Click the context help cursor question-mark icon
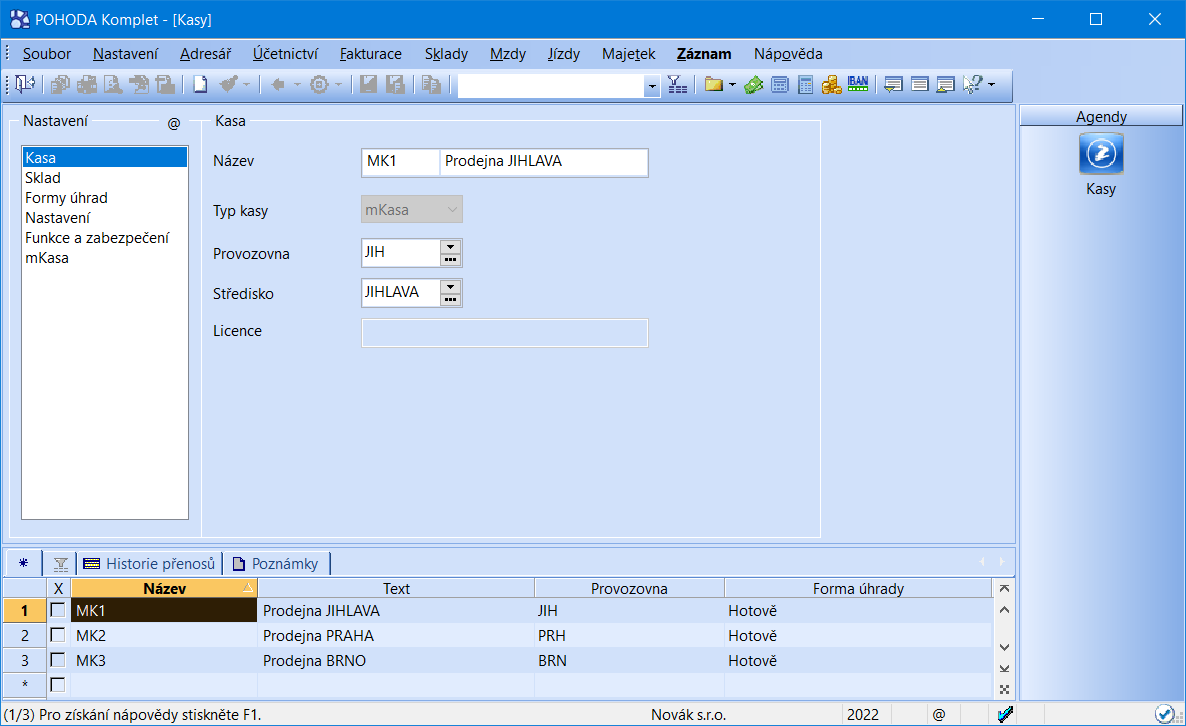Screen dimensions: 1186x726 973,84
